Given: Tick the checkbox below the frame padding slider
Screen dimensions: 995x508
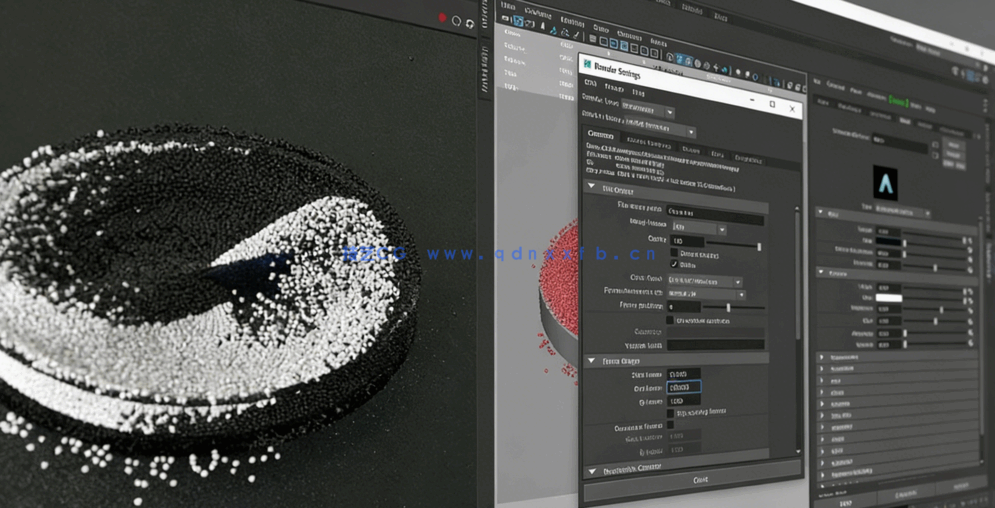Looking at the screenshot, I should pos(671,321).
